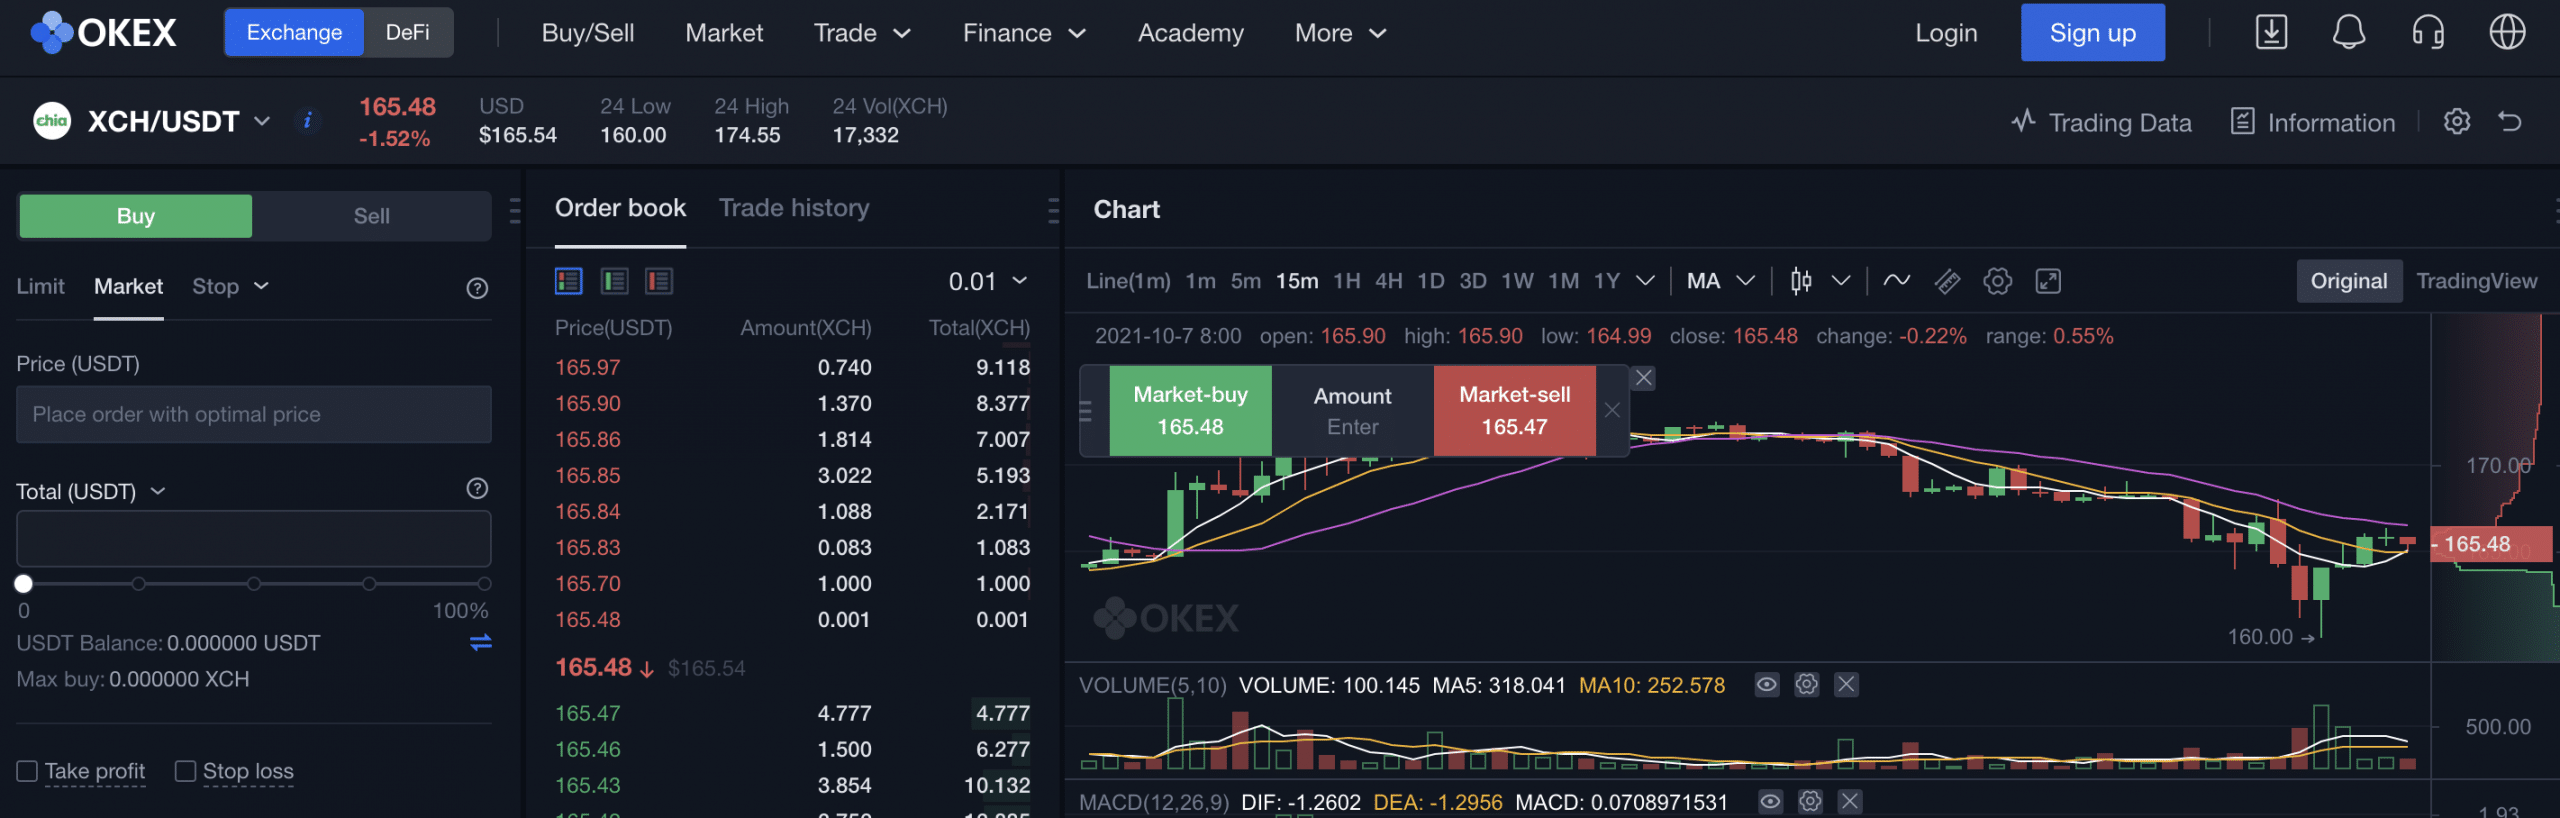Remove the MACD indicator
This screenshot has width=2560, height=818.
click(x=1850, y=802)
